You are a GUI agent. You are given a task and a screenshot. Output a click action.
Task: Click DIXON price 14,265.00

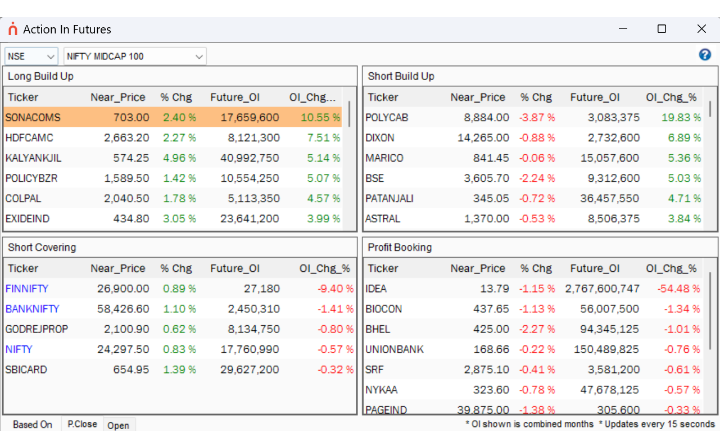(x=483, y=138)
